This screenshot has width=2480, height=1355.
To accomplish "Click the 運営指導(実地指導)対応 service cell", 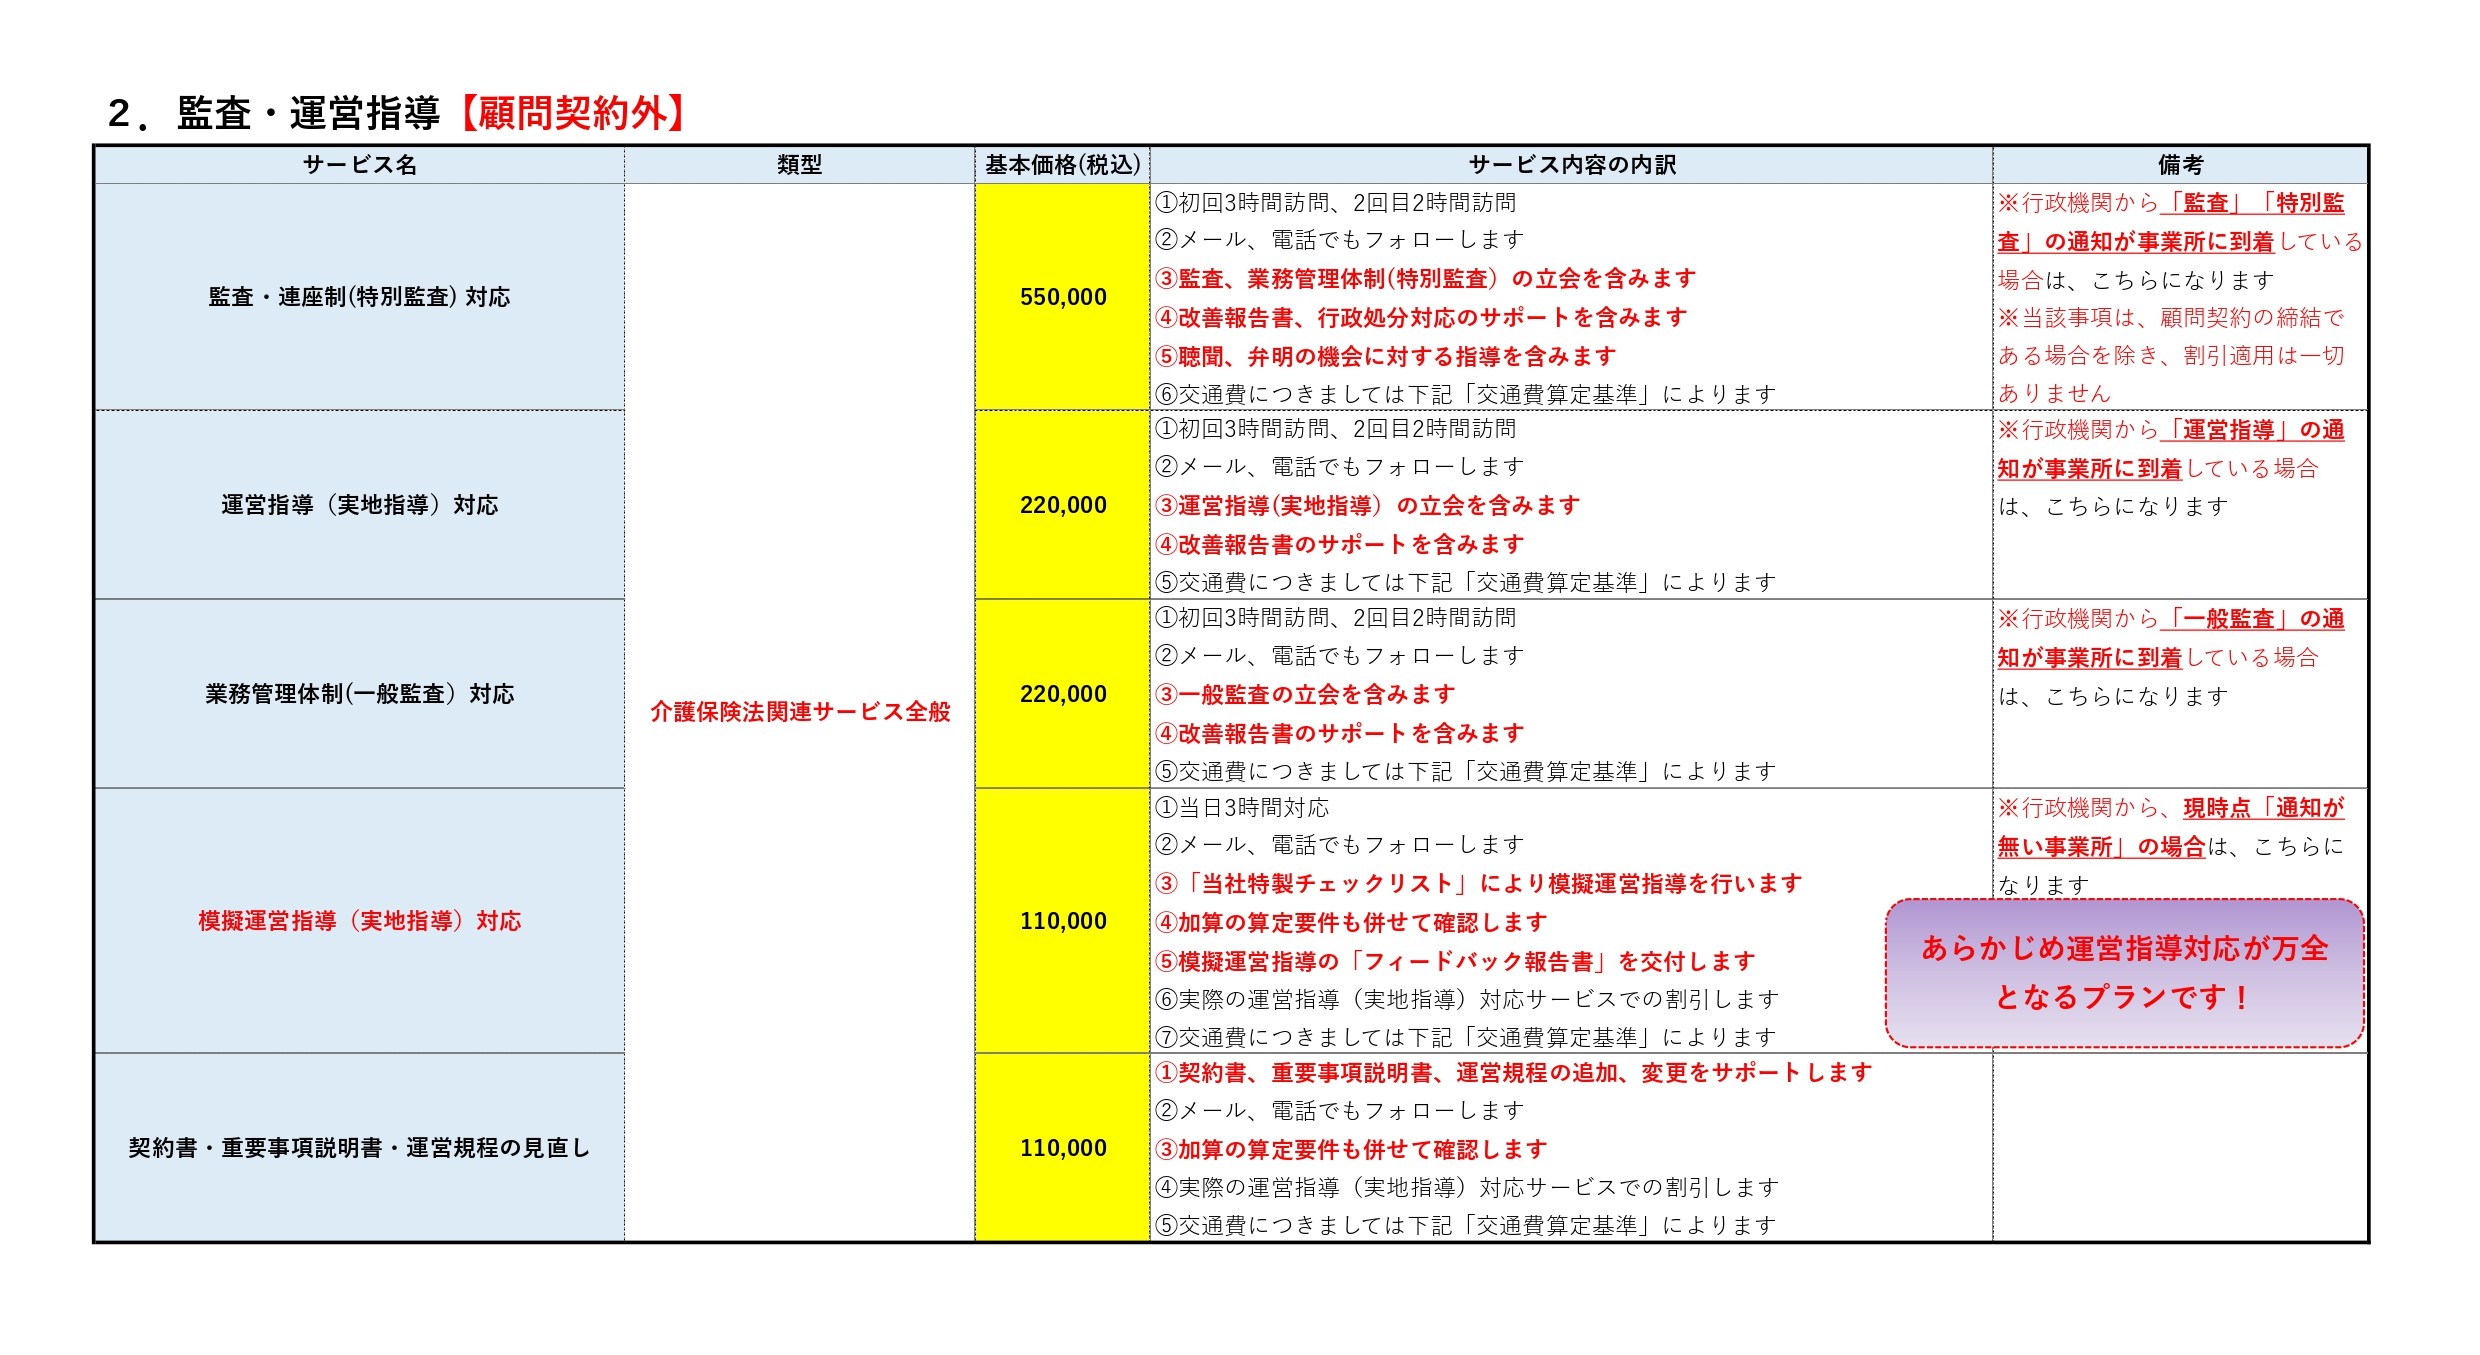I will [360, 505].
